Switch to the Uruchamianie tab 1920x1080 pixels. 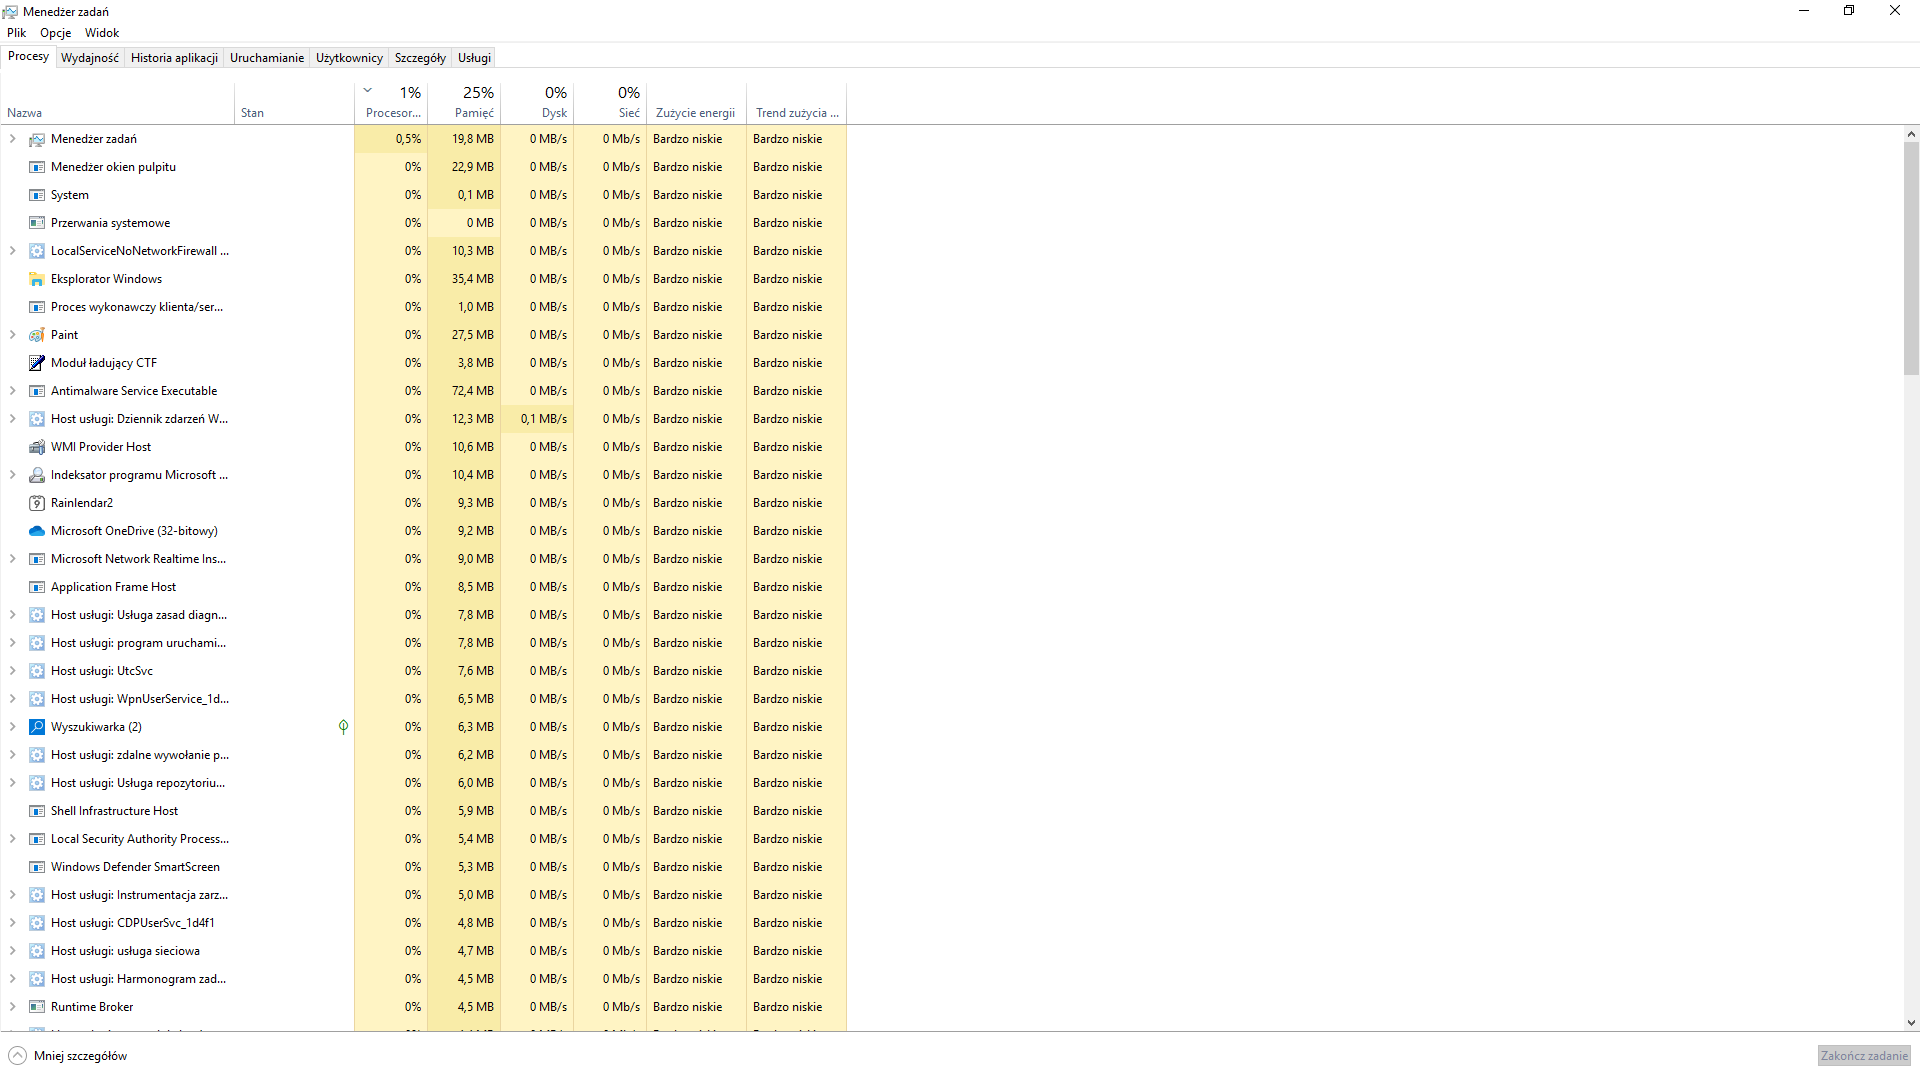click(266, 58)
